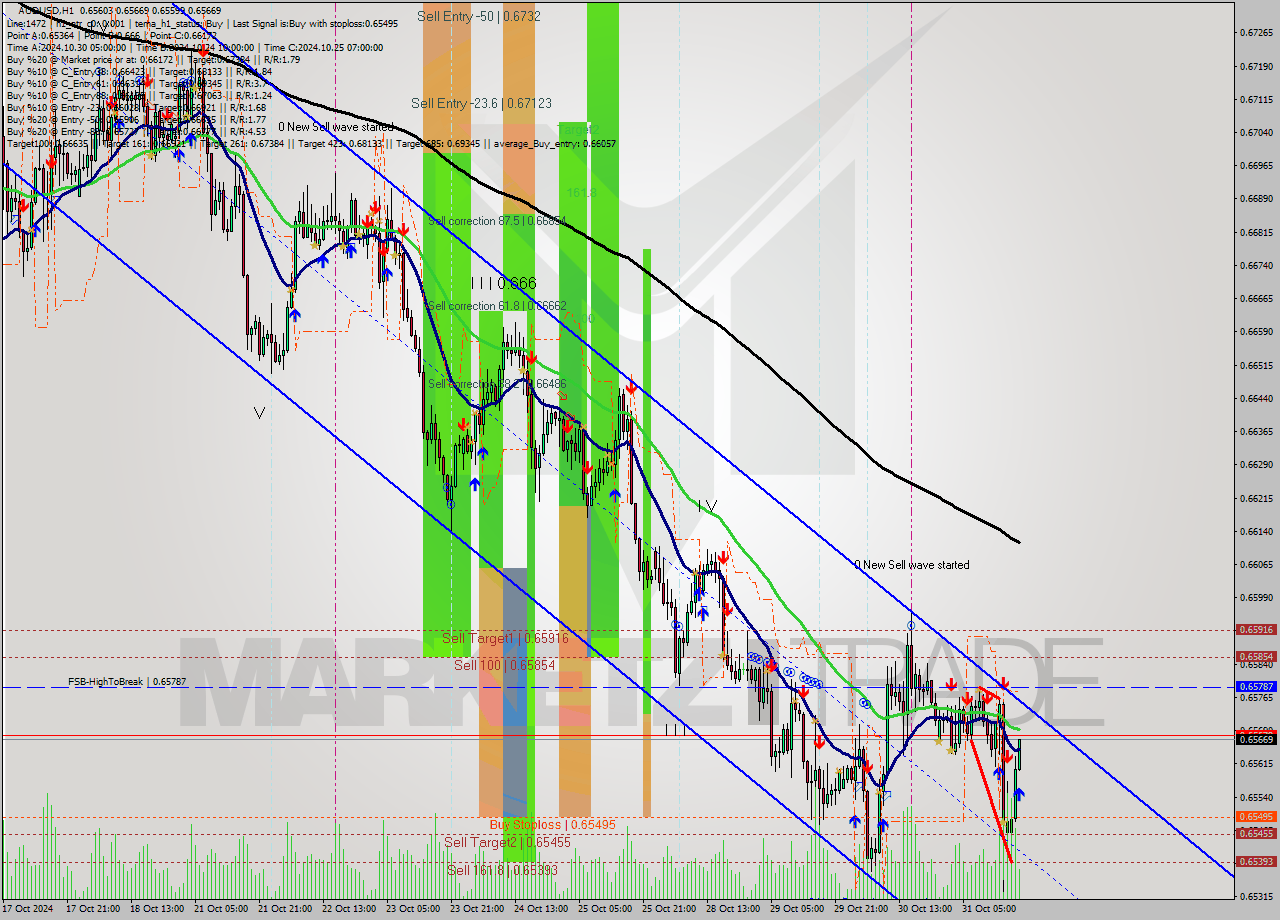The height and width of the screenshot is (920, 1280).
Task: Click '30 Oct 13:00' on time axis
Action: coord(924,909)
